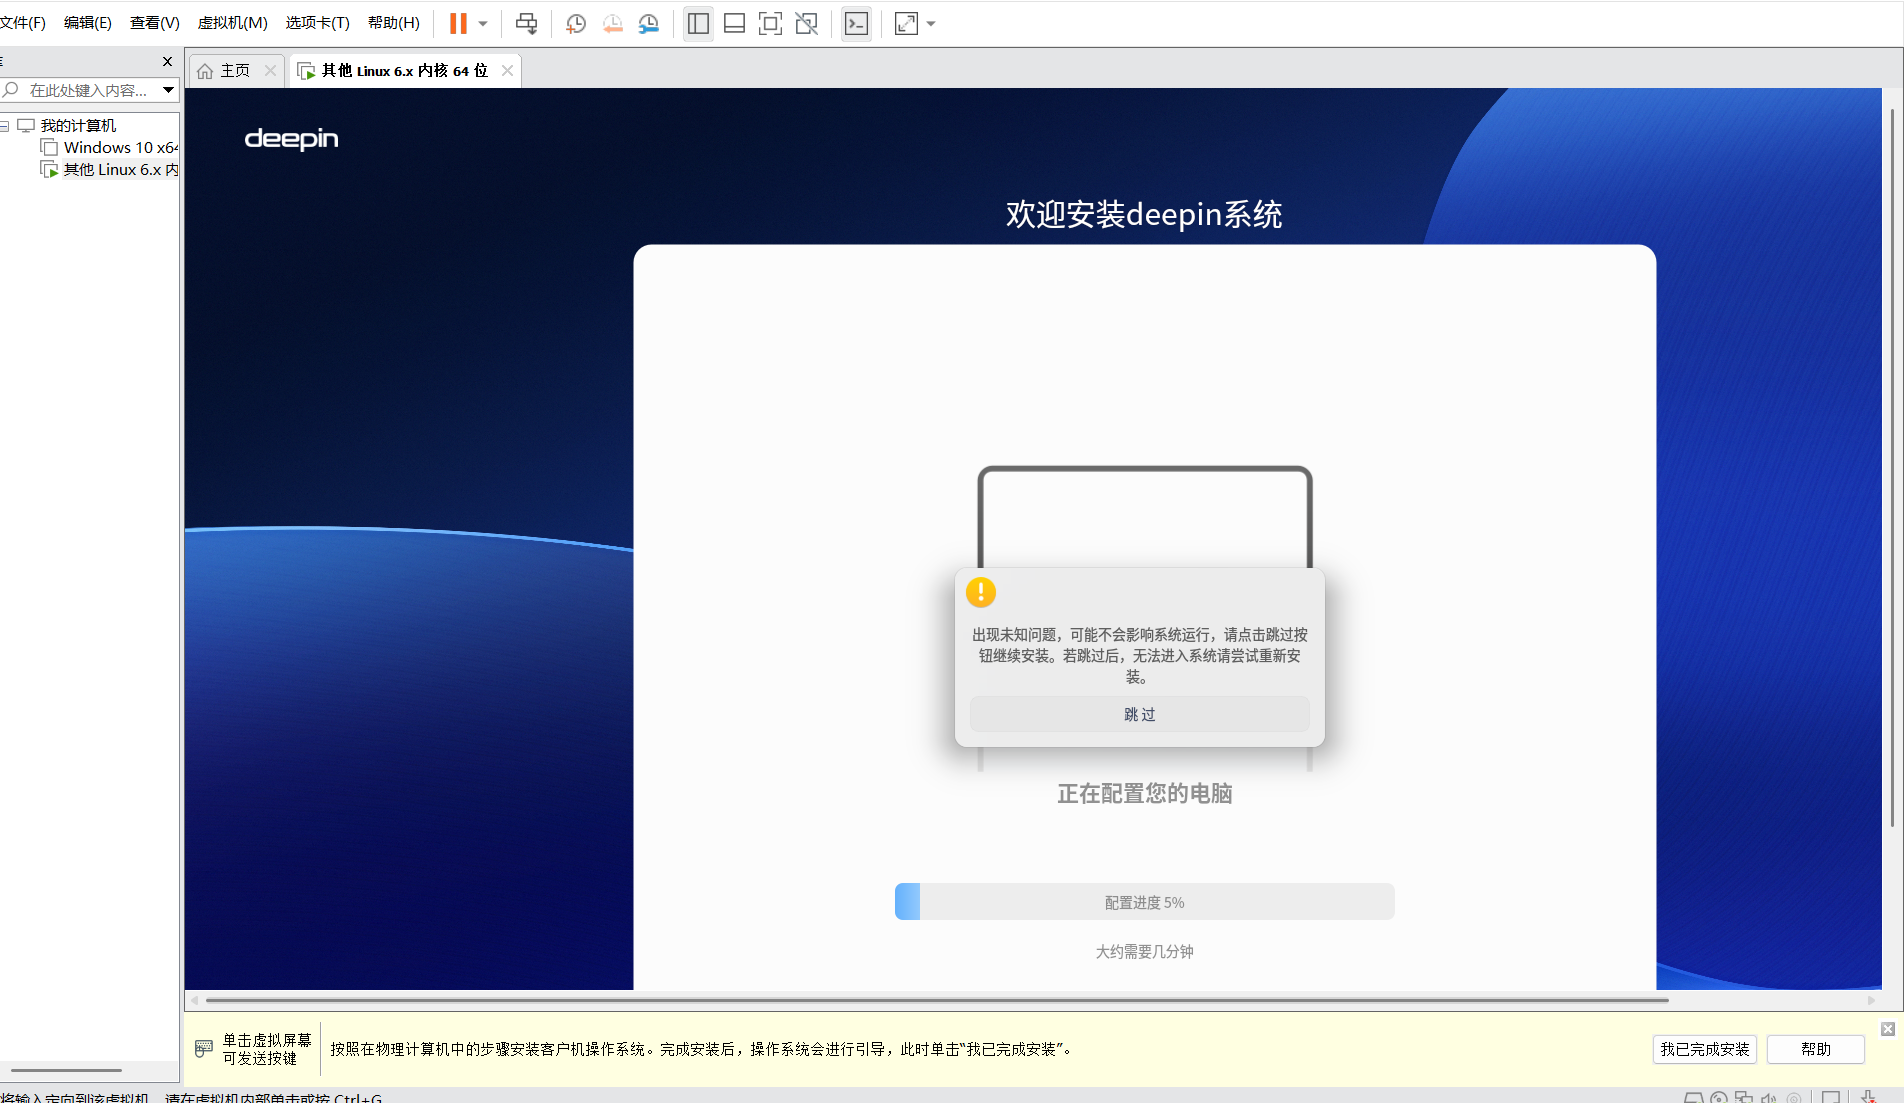Image resolution: width=1904 pixels, height=1103 pixels.
Task: Click the library search input field
Action: pos(88,90)
